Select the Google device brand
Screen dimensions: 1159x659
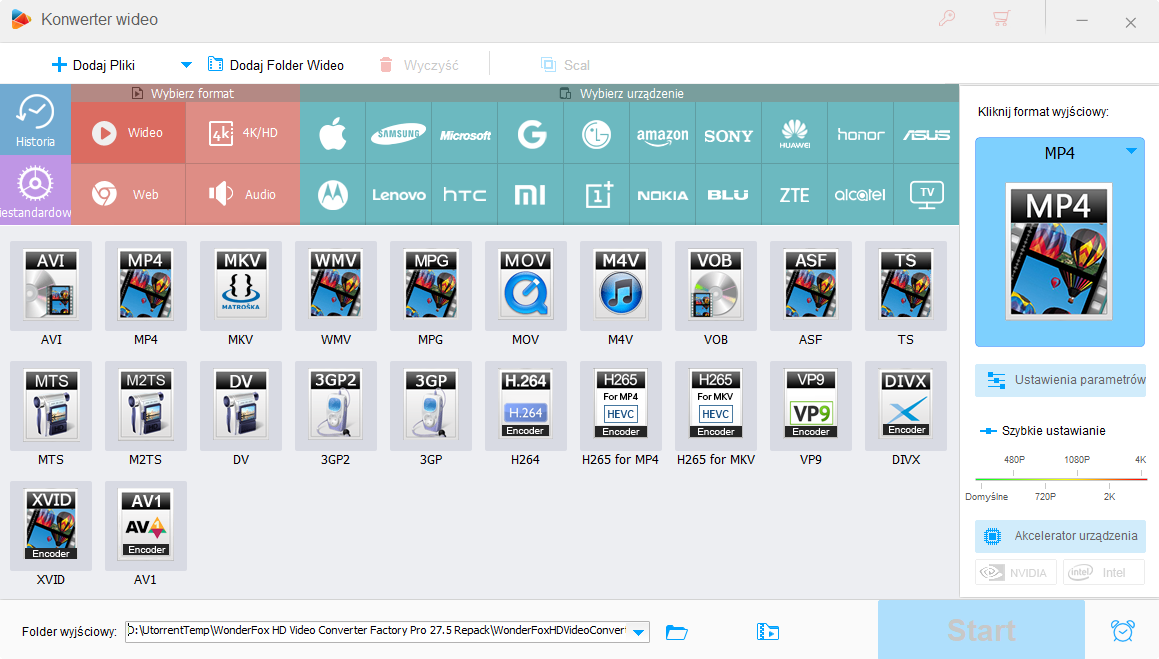531,134
